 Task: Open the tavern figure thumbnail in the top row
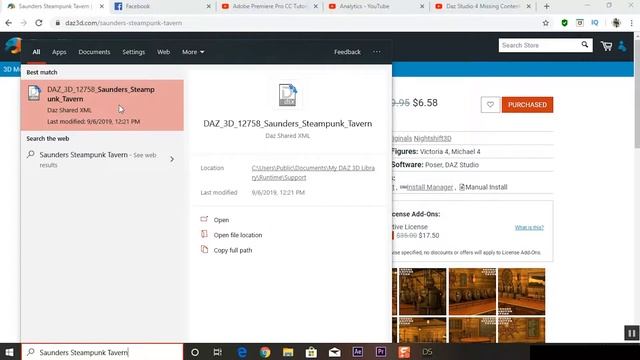(422, 291)
